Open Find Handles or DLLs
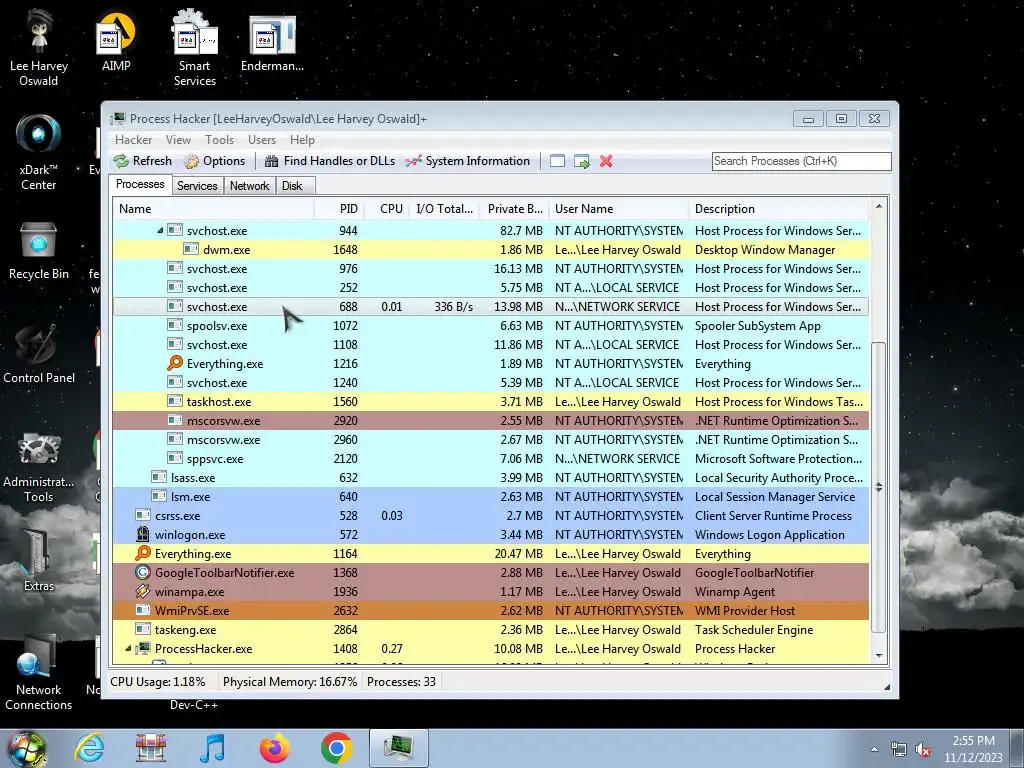Screen dimensions: 1024x768 [x=330, y=161]
